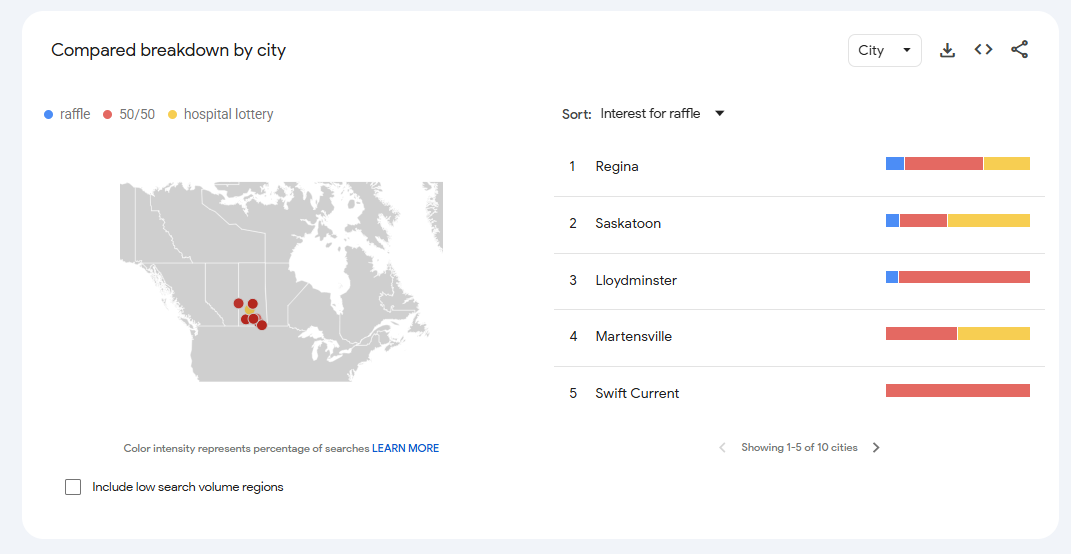The height and width of the screenshot is (554, 1071).
Task: Go to next page of cities
Action: (x=876, y=448)
